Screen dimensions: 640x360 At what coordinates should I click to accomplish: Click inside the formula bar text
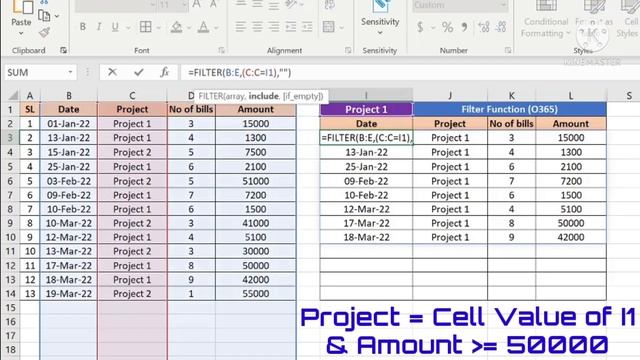[240, 72]
